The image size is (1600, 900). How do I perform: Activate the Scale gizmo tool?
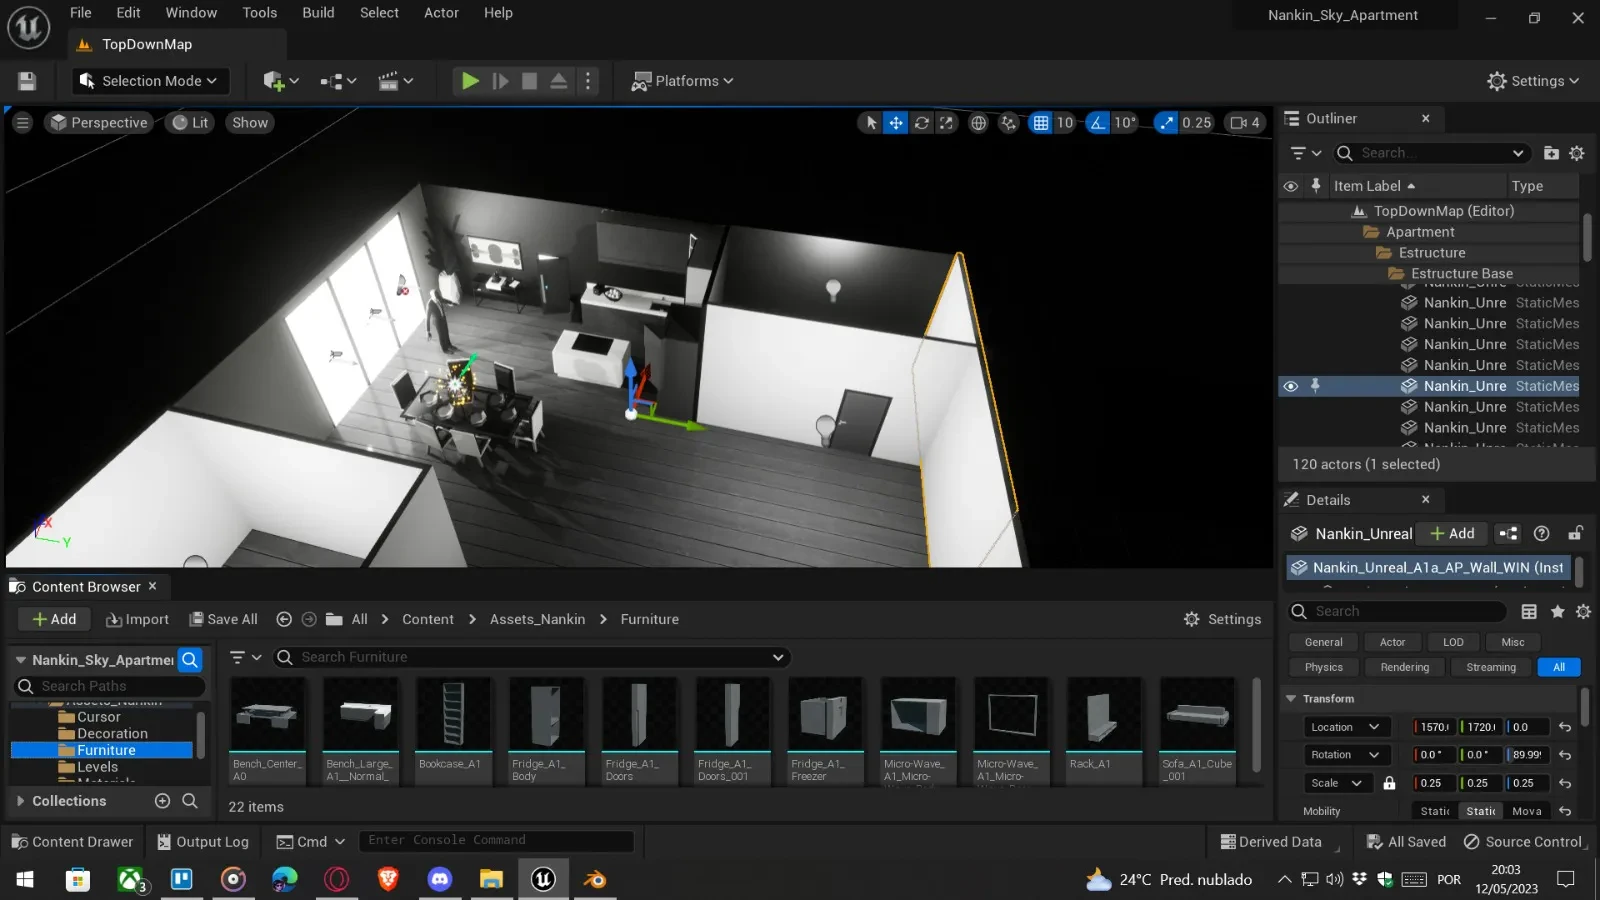pos(946,123)
